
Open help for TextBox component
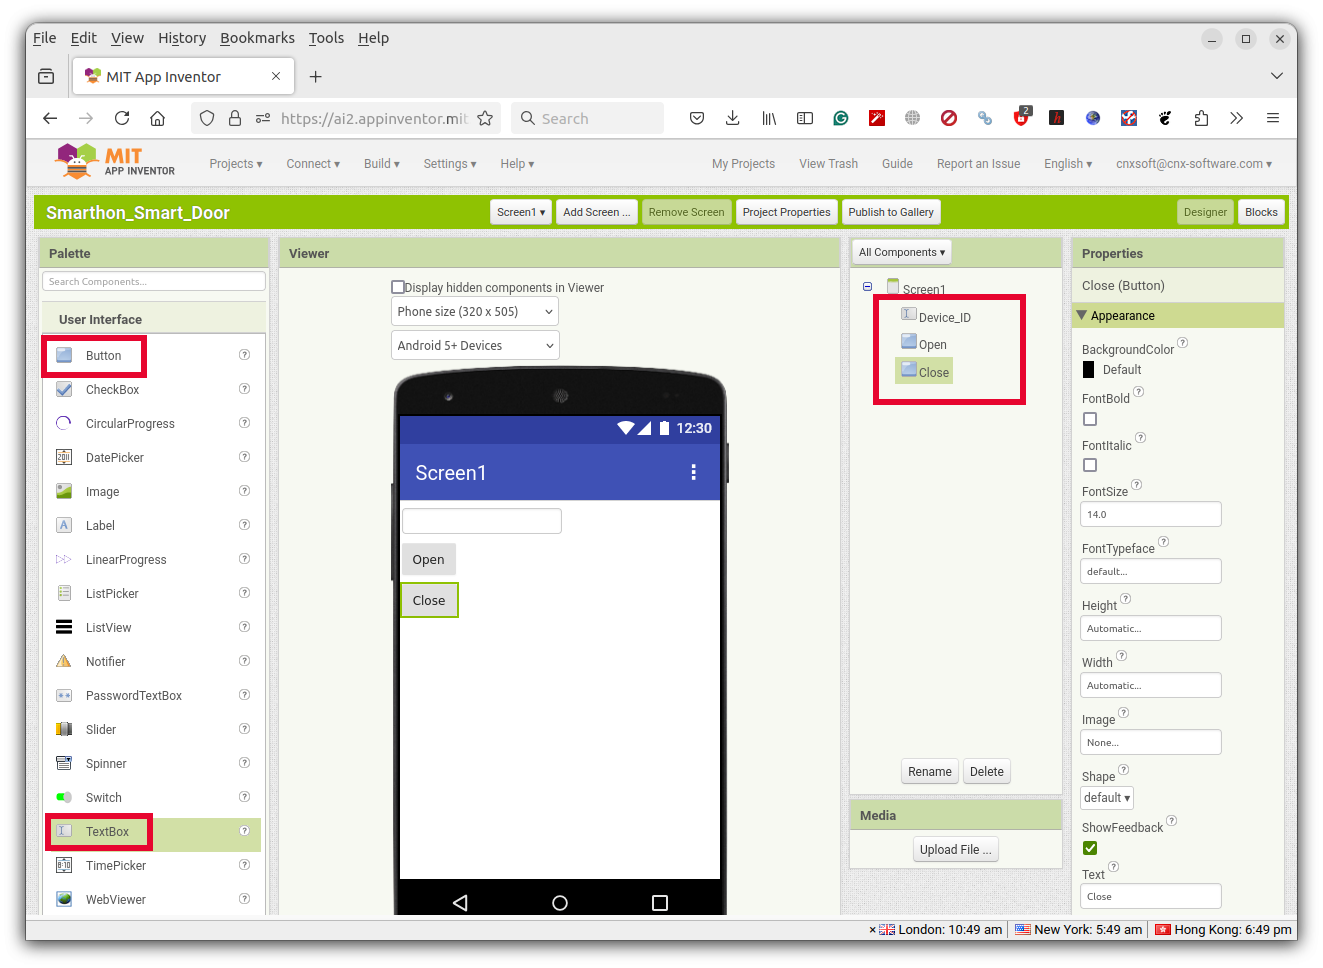244,831
